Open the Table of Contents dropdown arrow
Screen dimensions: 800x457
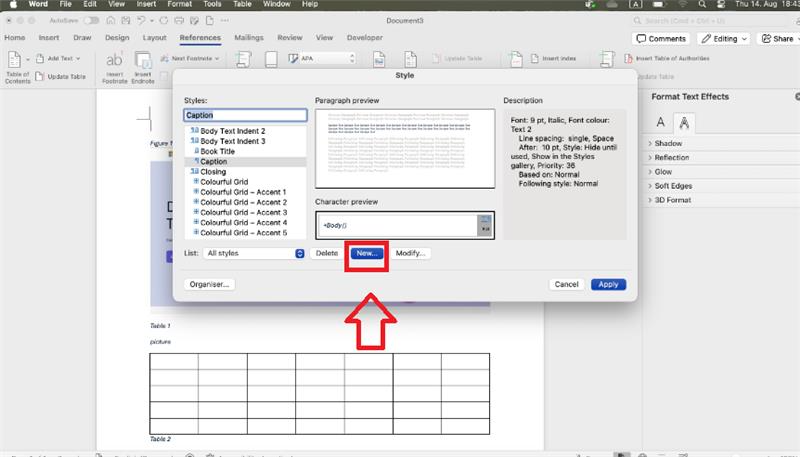point(28,59)
